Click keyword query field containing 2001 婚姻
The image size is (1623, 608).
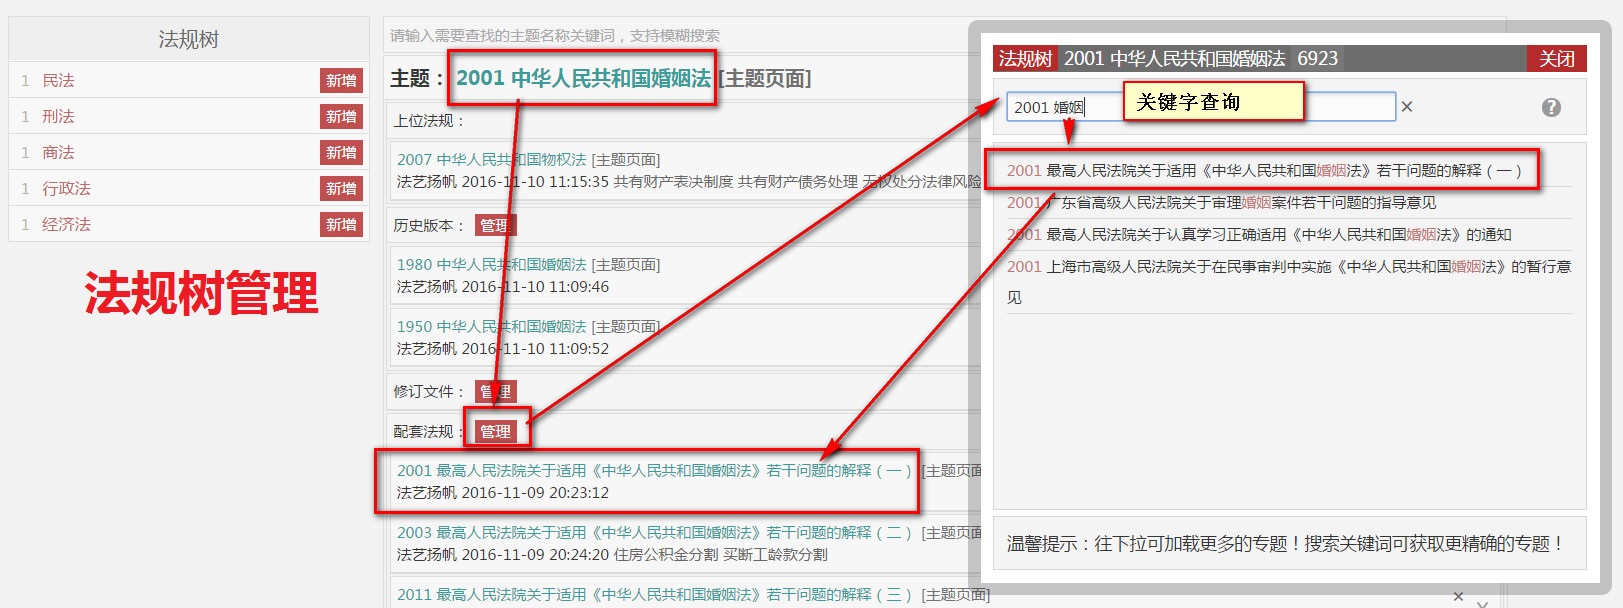point(1060,107)
